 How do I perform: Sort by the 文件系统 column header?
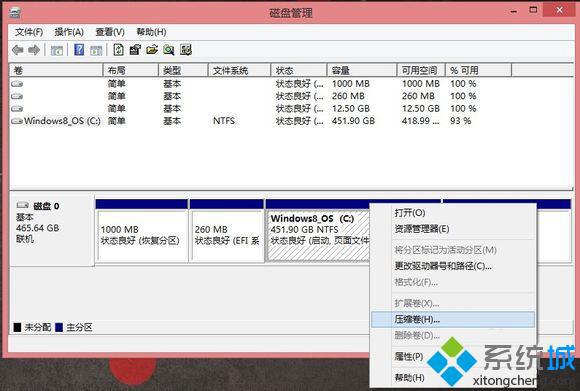coord(239,70)
